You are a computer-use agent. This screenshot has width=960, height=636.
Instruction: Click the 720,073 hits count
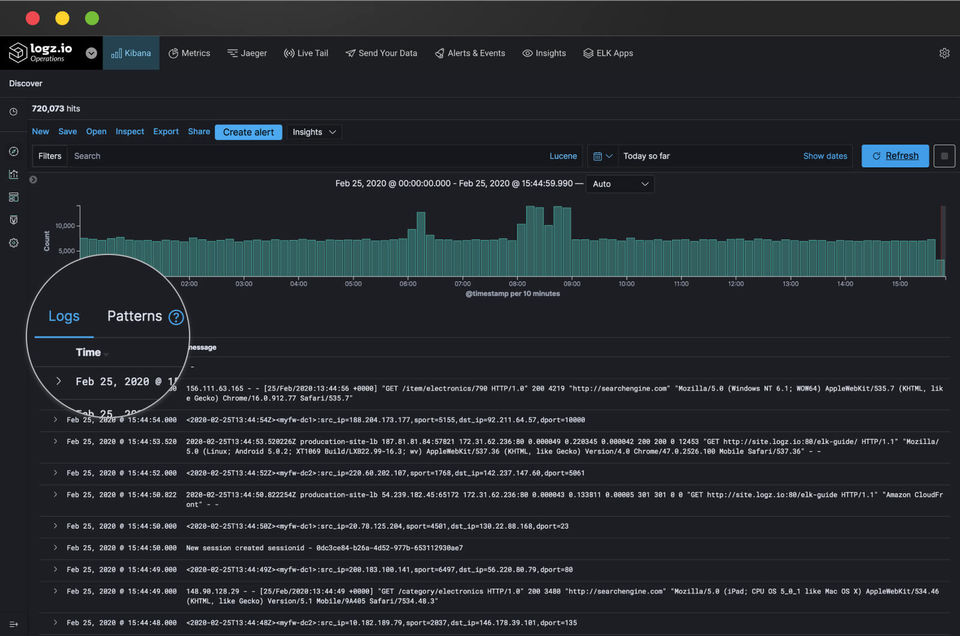56,109
